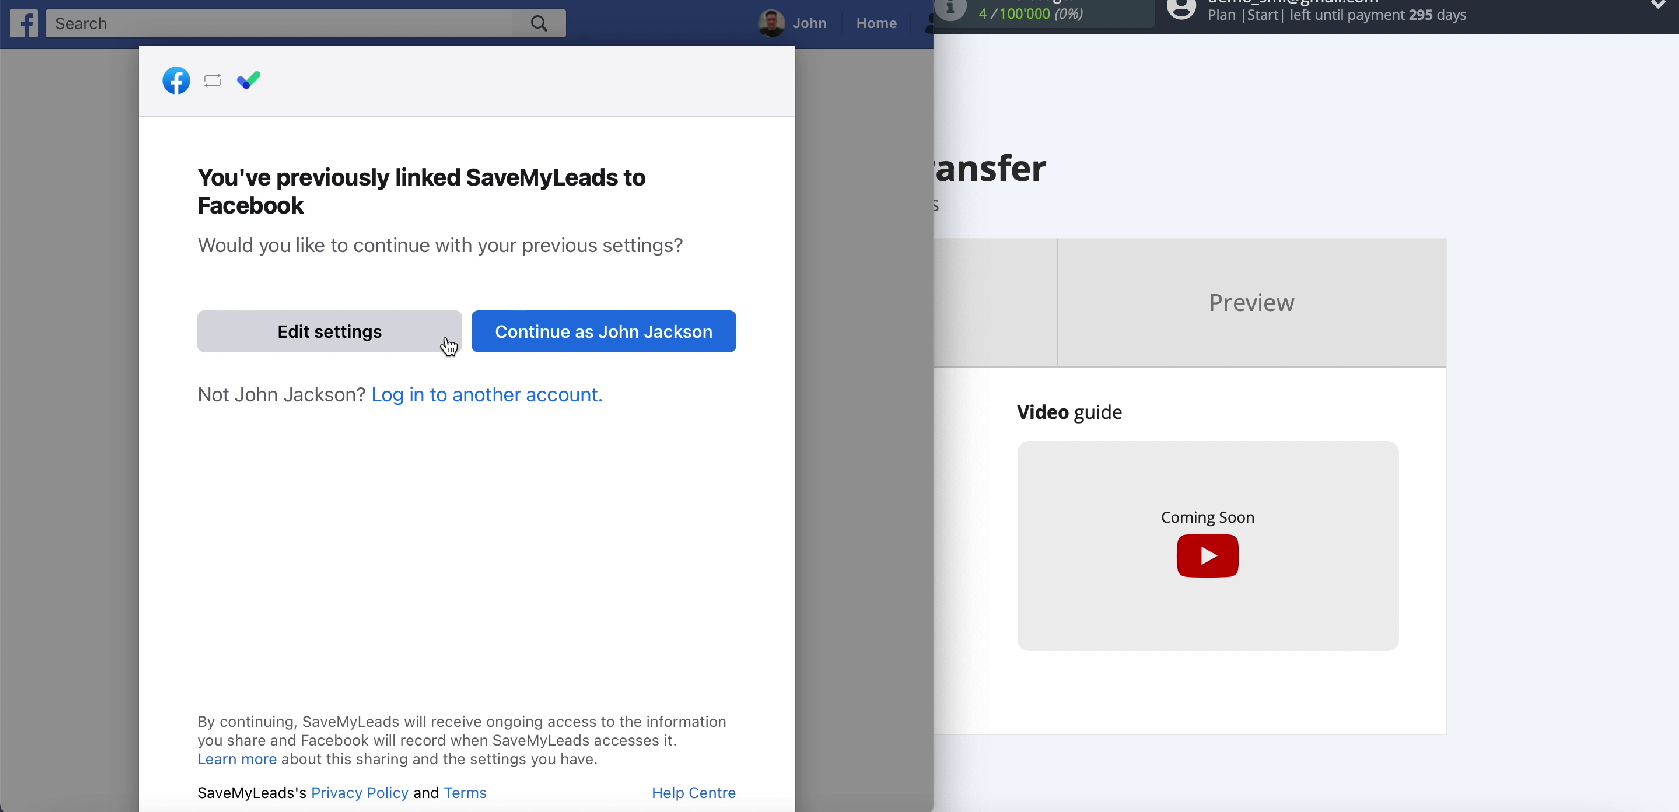Image resolution: width=1679 pixels, height=812 pixels.
Task: Click the info icon in SaveMyLeads header
Action: pyautogui.click(x=950, y=9)
